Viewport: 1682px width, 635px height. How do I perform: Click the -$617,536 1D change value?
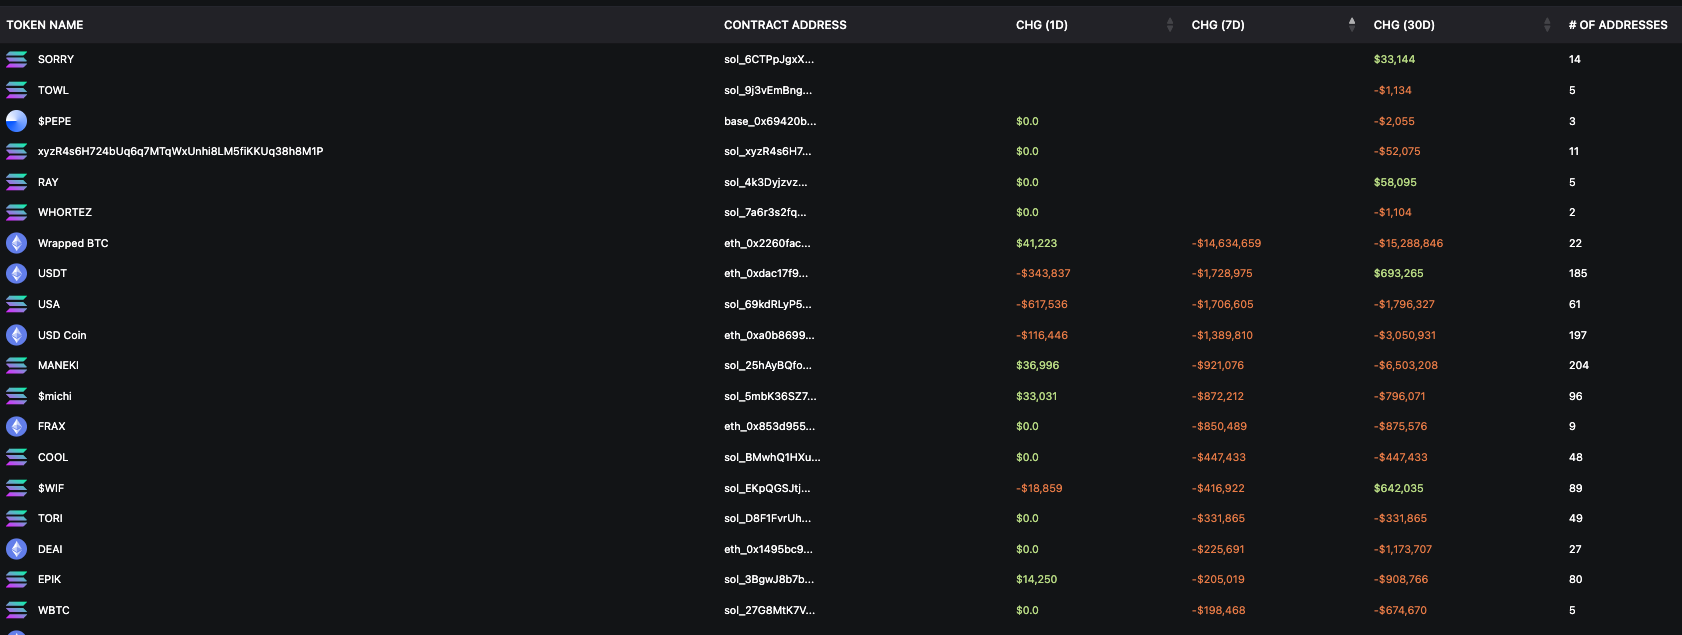point(1041,304)
